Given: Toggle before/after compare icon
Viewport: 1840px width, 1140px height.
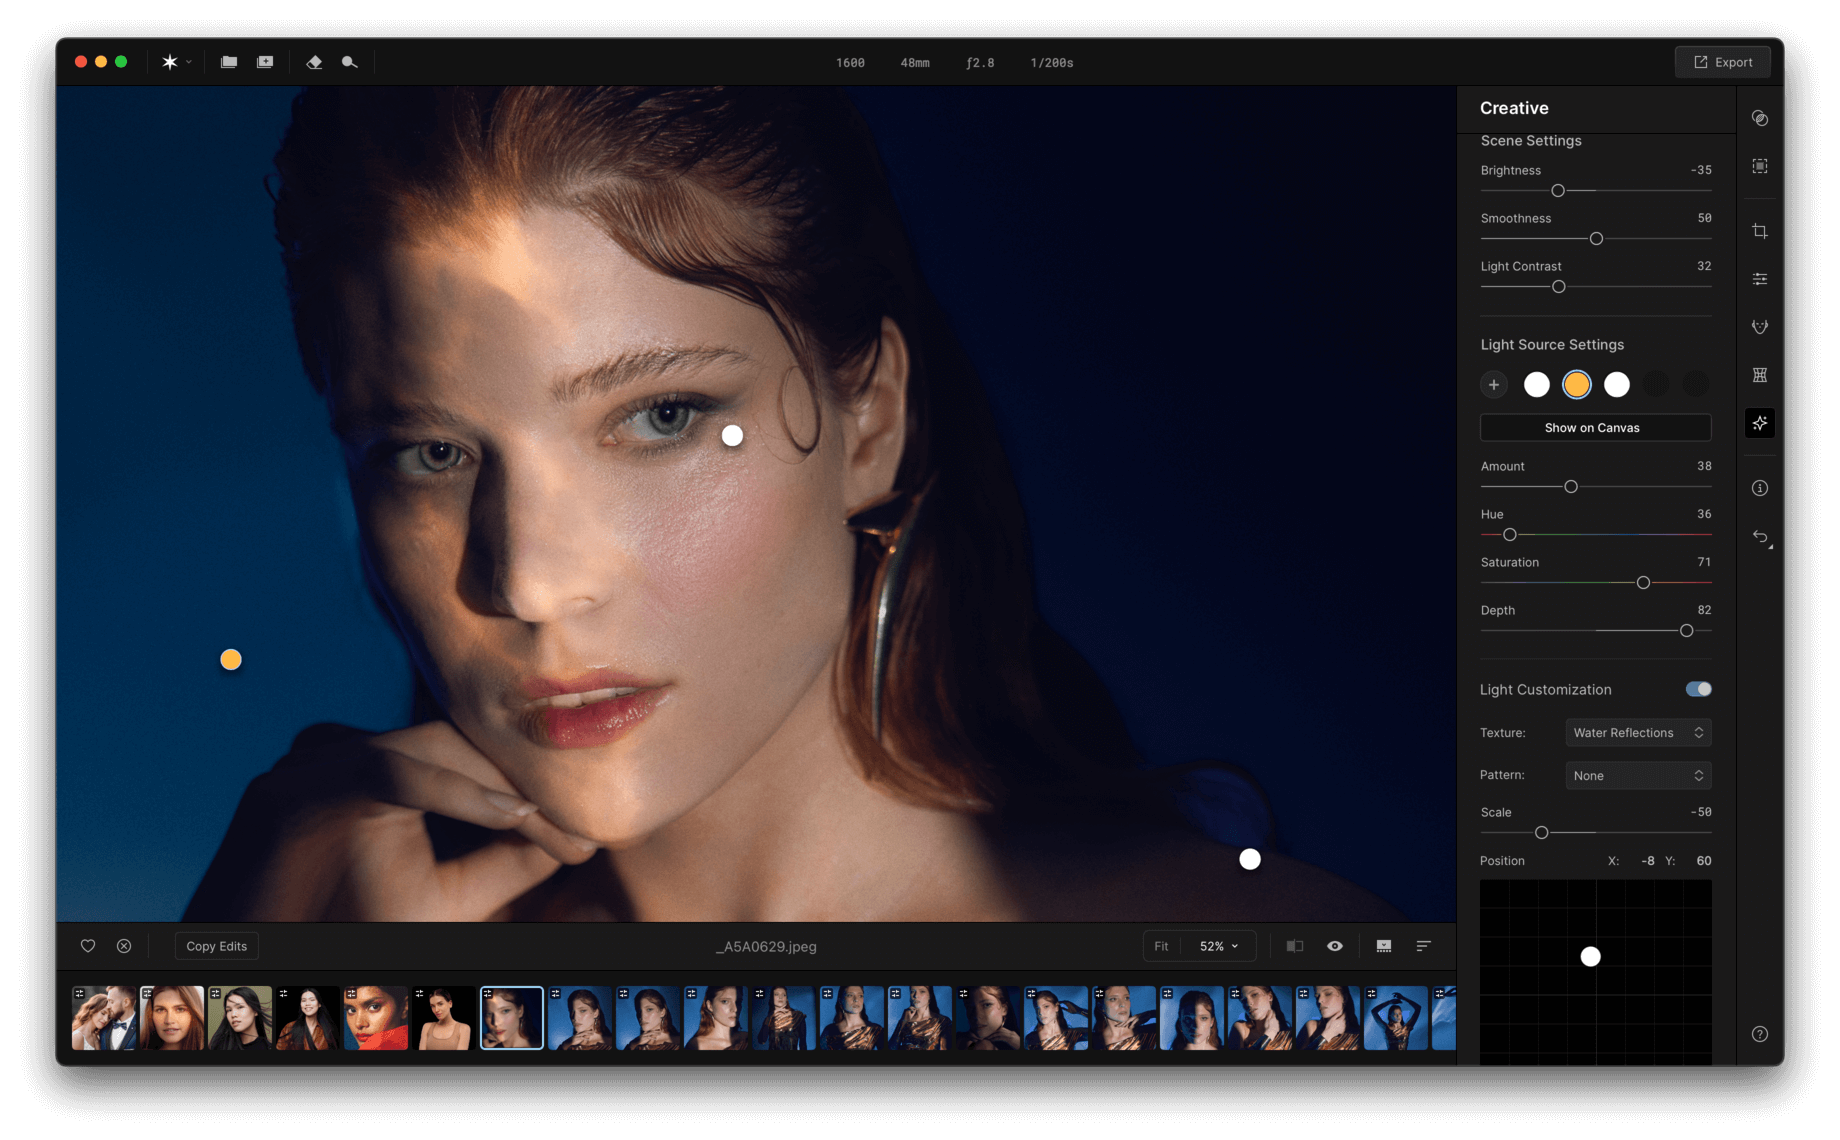Looking at the screenshot, I should tap(1295, 946).
